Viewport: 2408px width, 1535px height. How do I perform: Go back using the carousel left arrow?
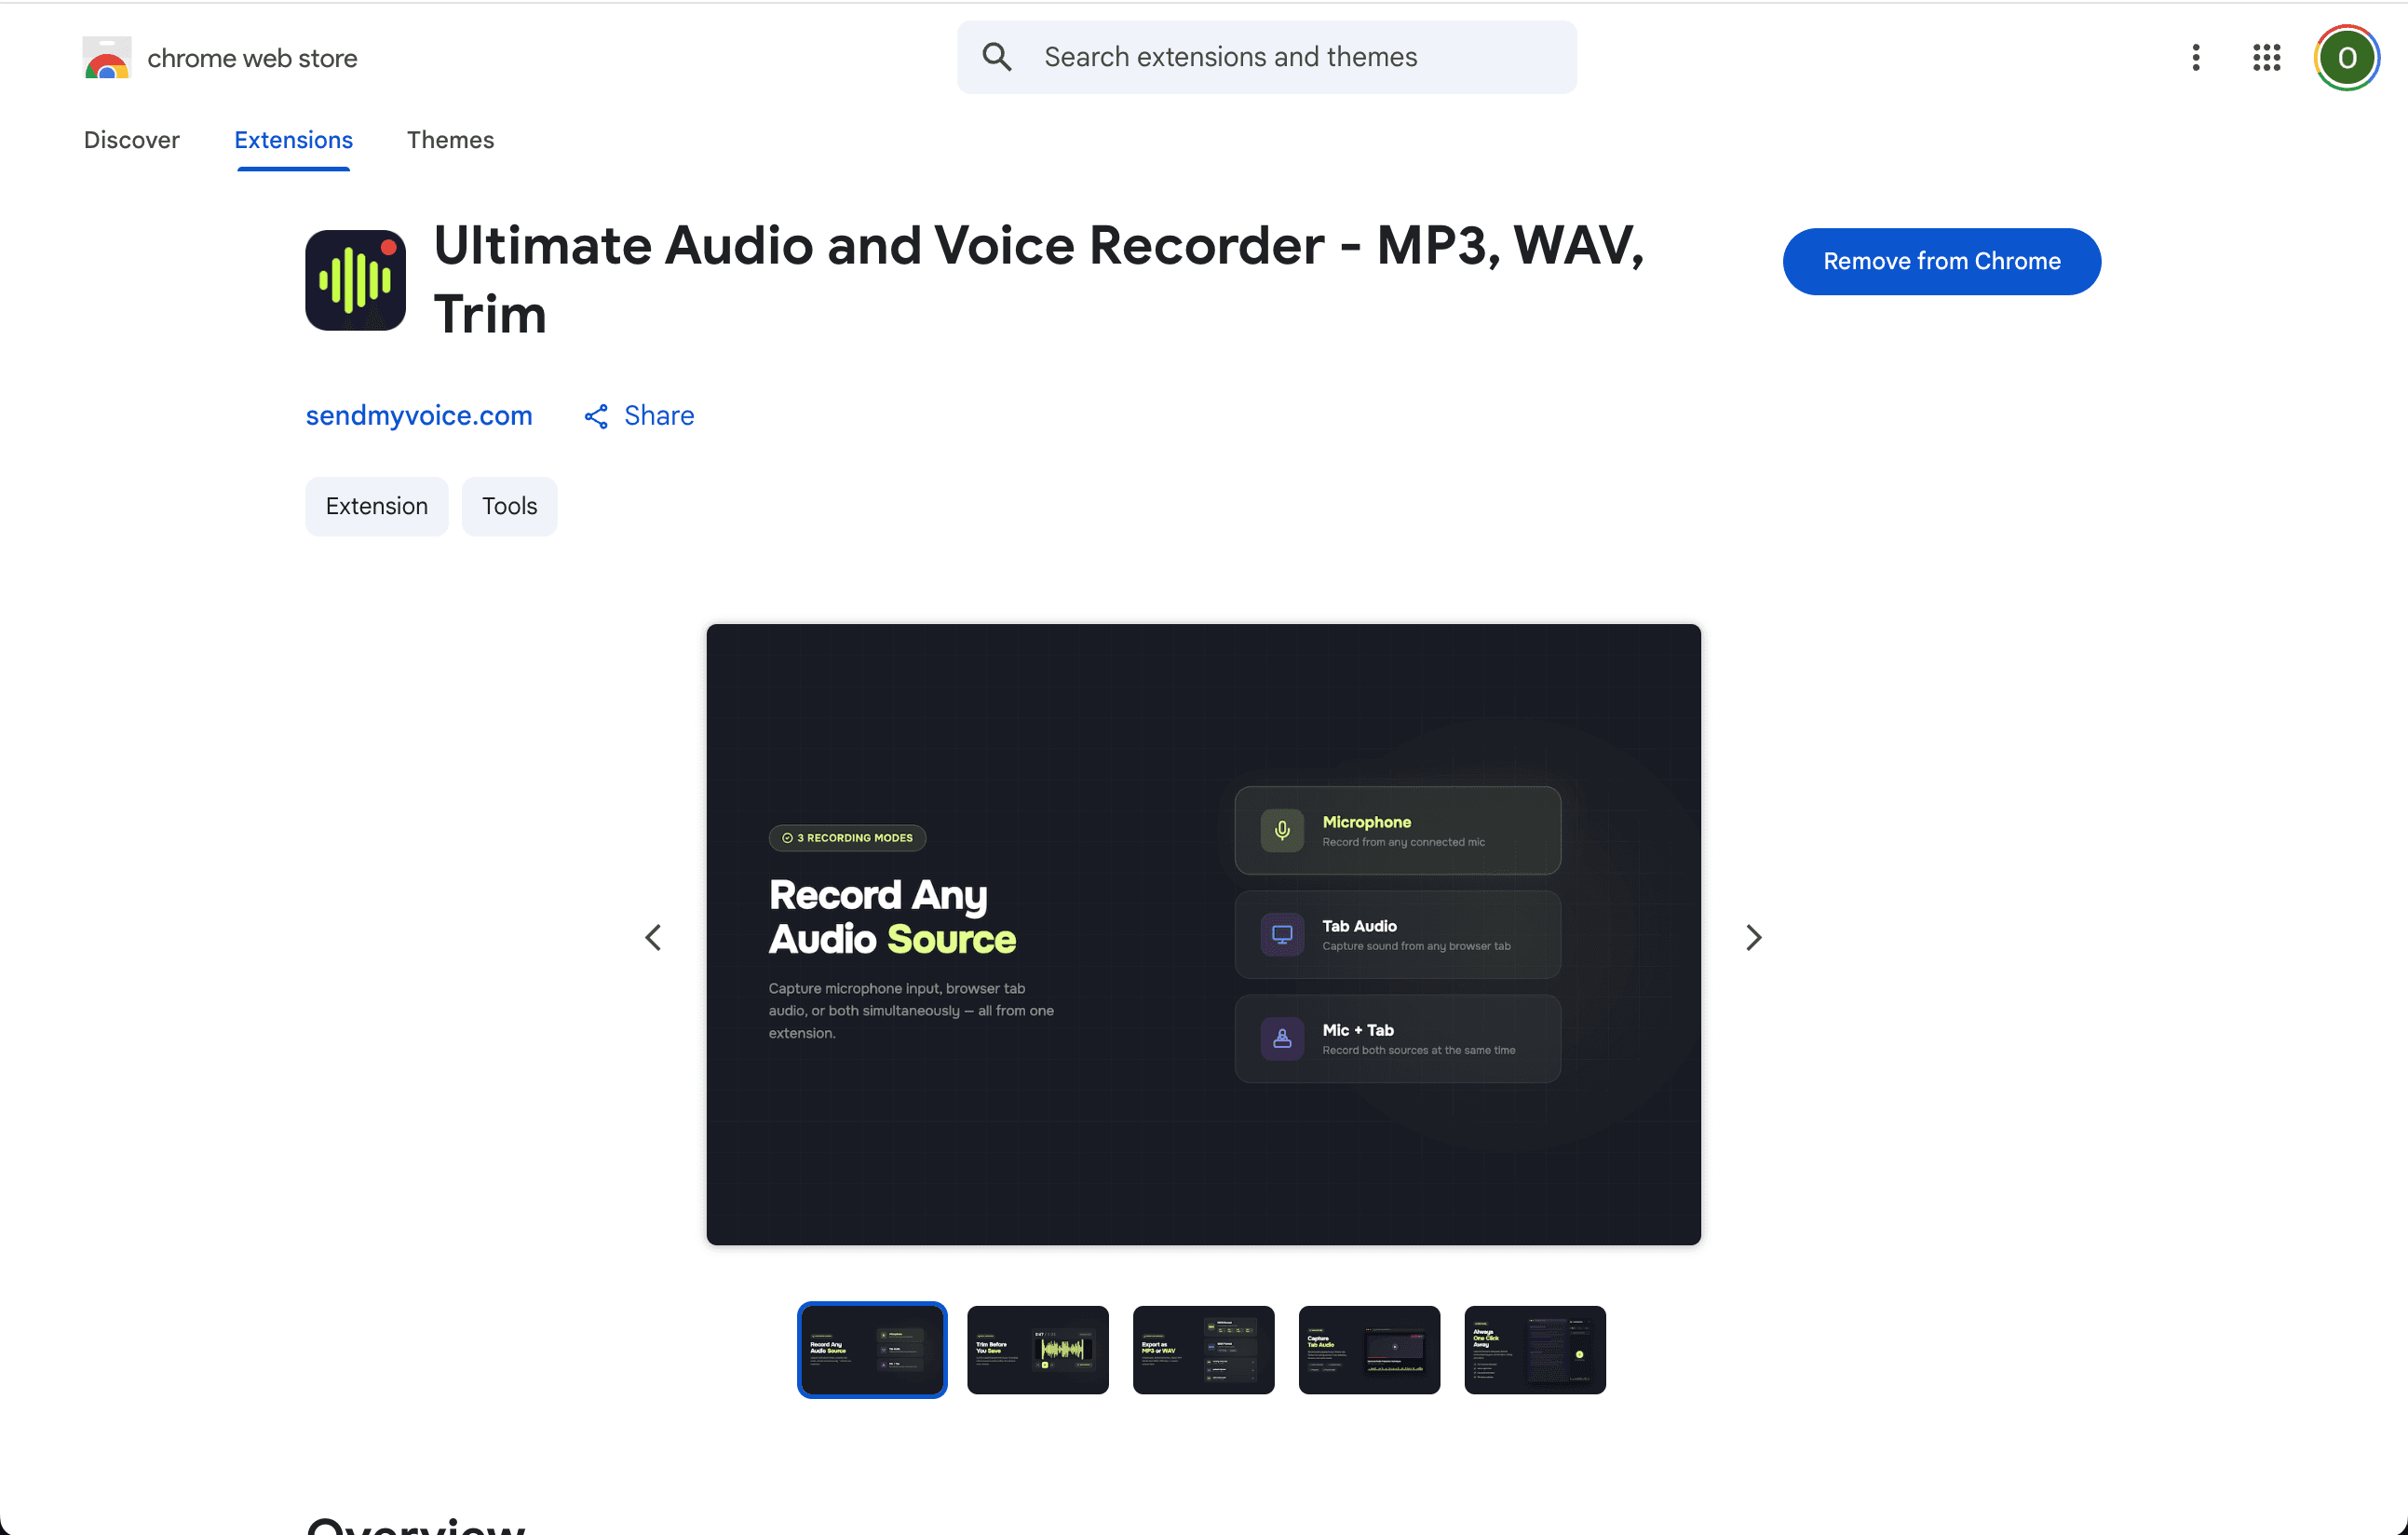tap(654, 937)
